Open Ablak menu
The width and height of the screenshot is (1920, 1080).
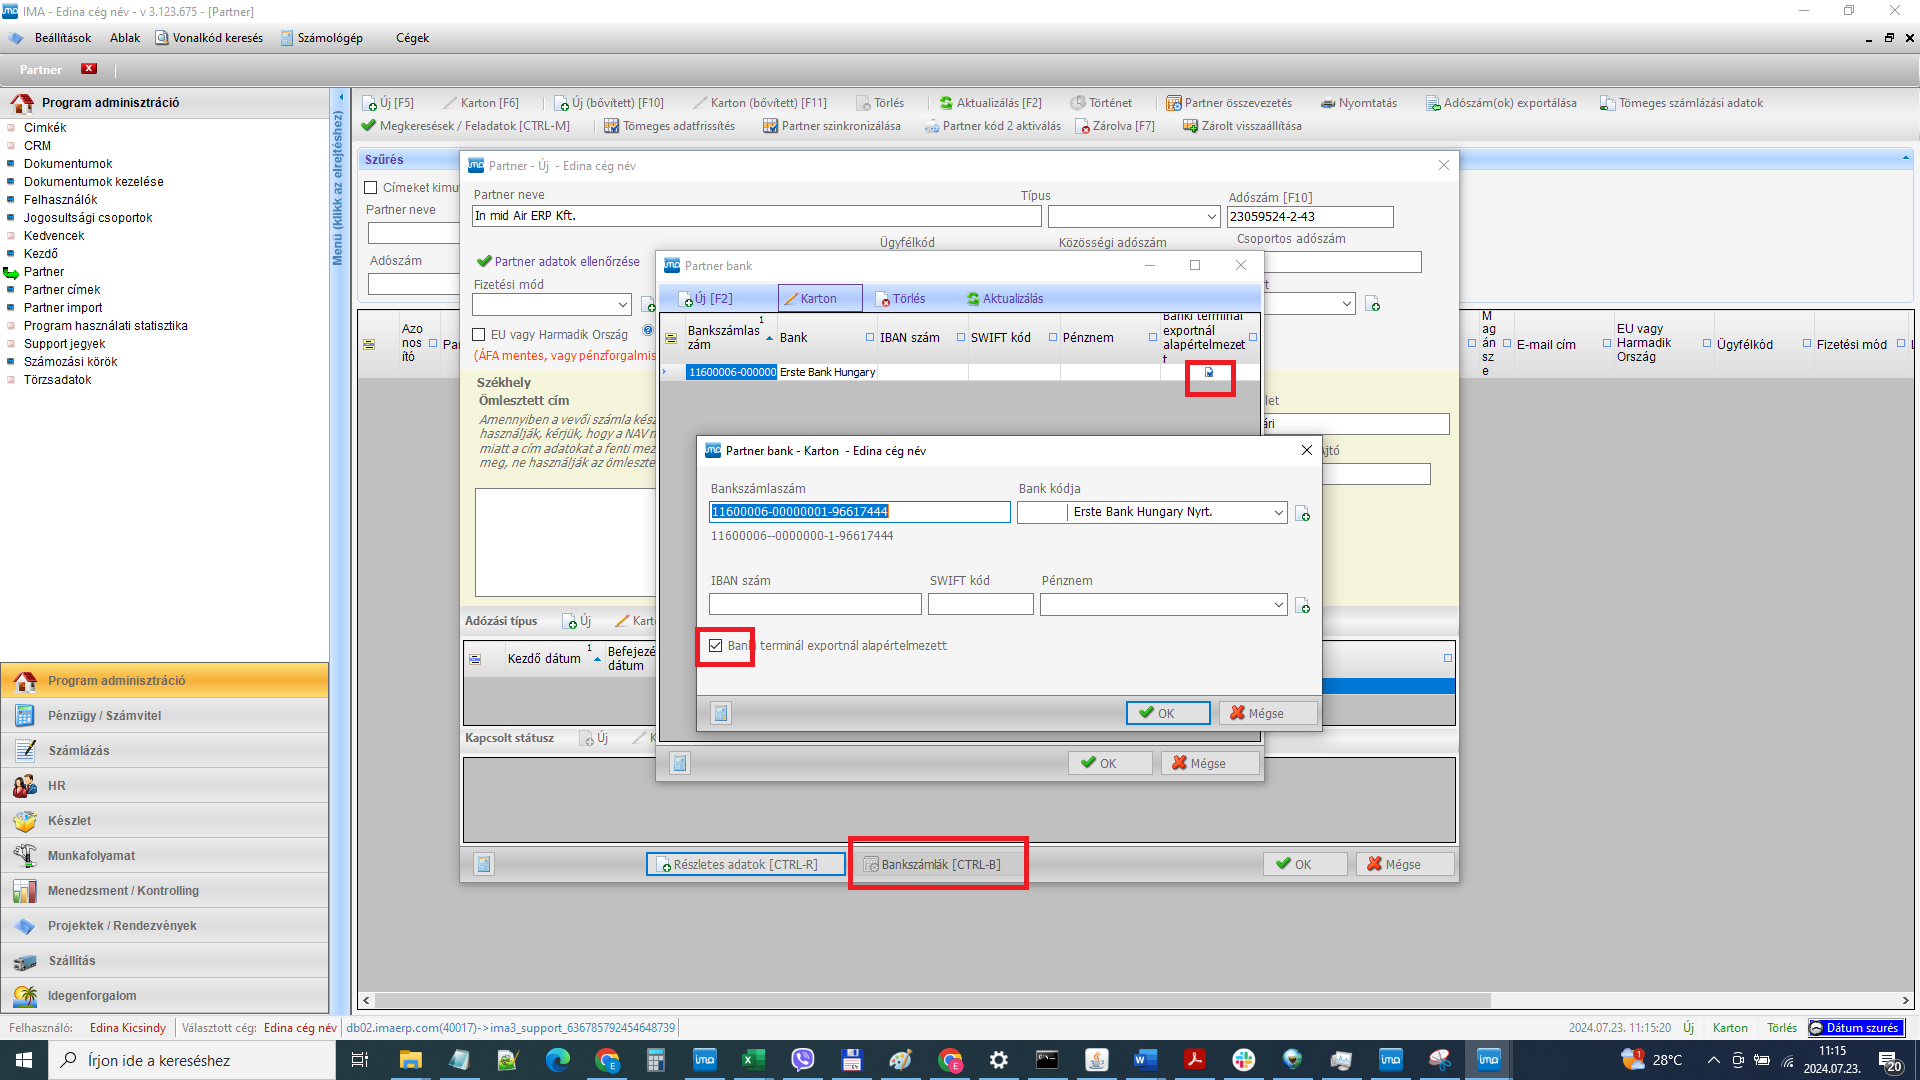tap(125, 38)
